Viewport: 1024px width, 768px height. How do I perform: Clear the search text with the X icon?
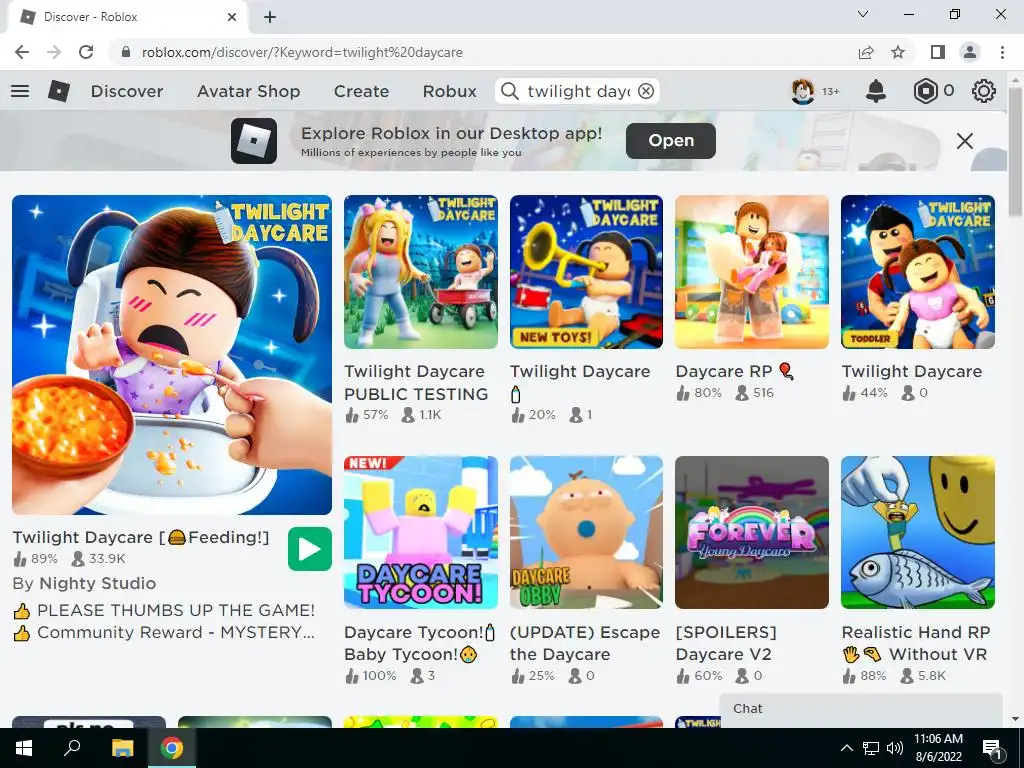click(646, 91)
